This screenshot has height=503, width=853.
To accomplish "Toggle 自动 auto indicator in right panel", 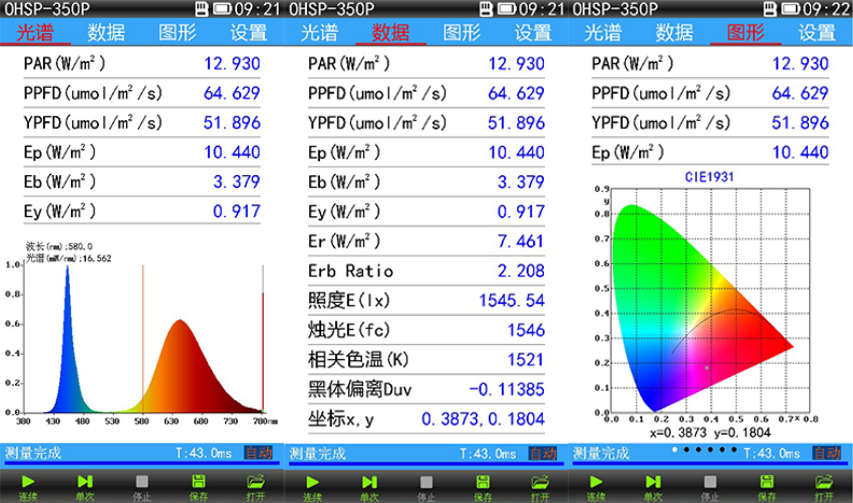I will 826,453.
